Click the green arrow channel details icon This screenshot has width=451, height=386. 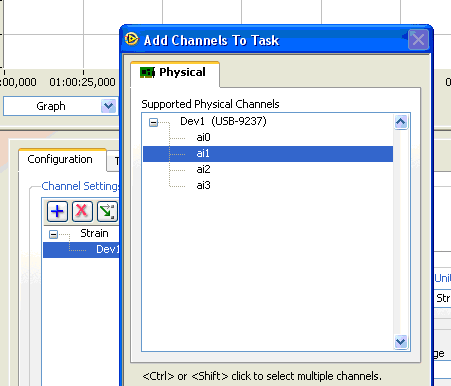tap(107, 211)
